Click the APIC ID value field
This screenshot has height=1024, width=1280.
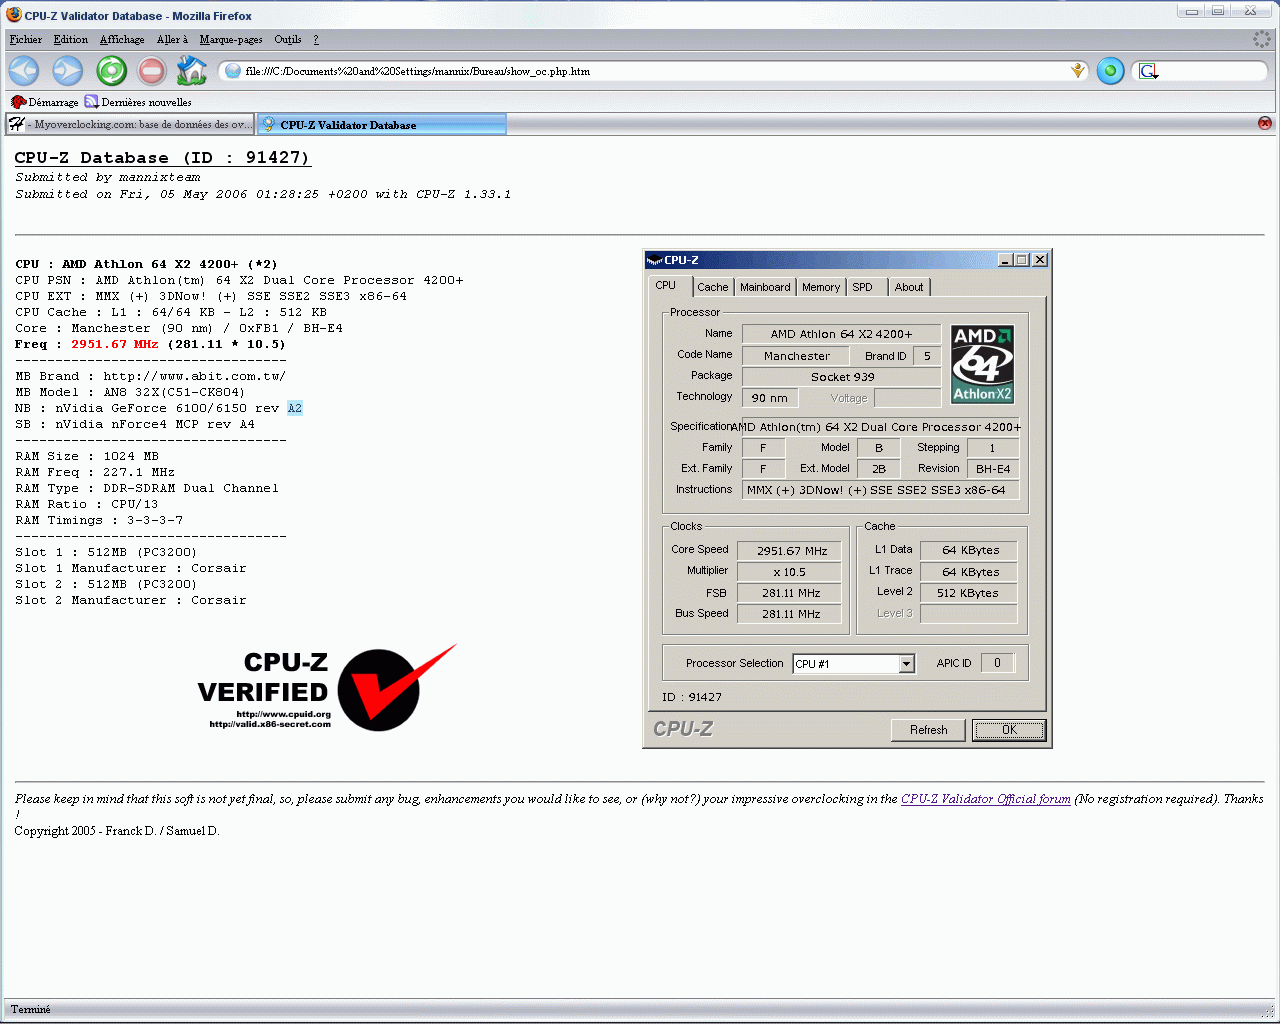(997, 663)
